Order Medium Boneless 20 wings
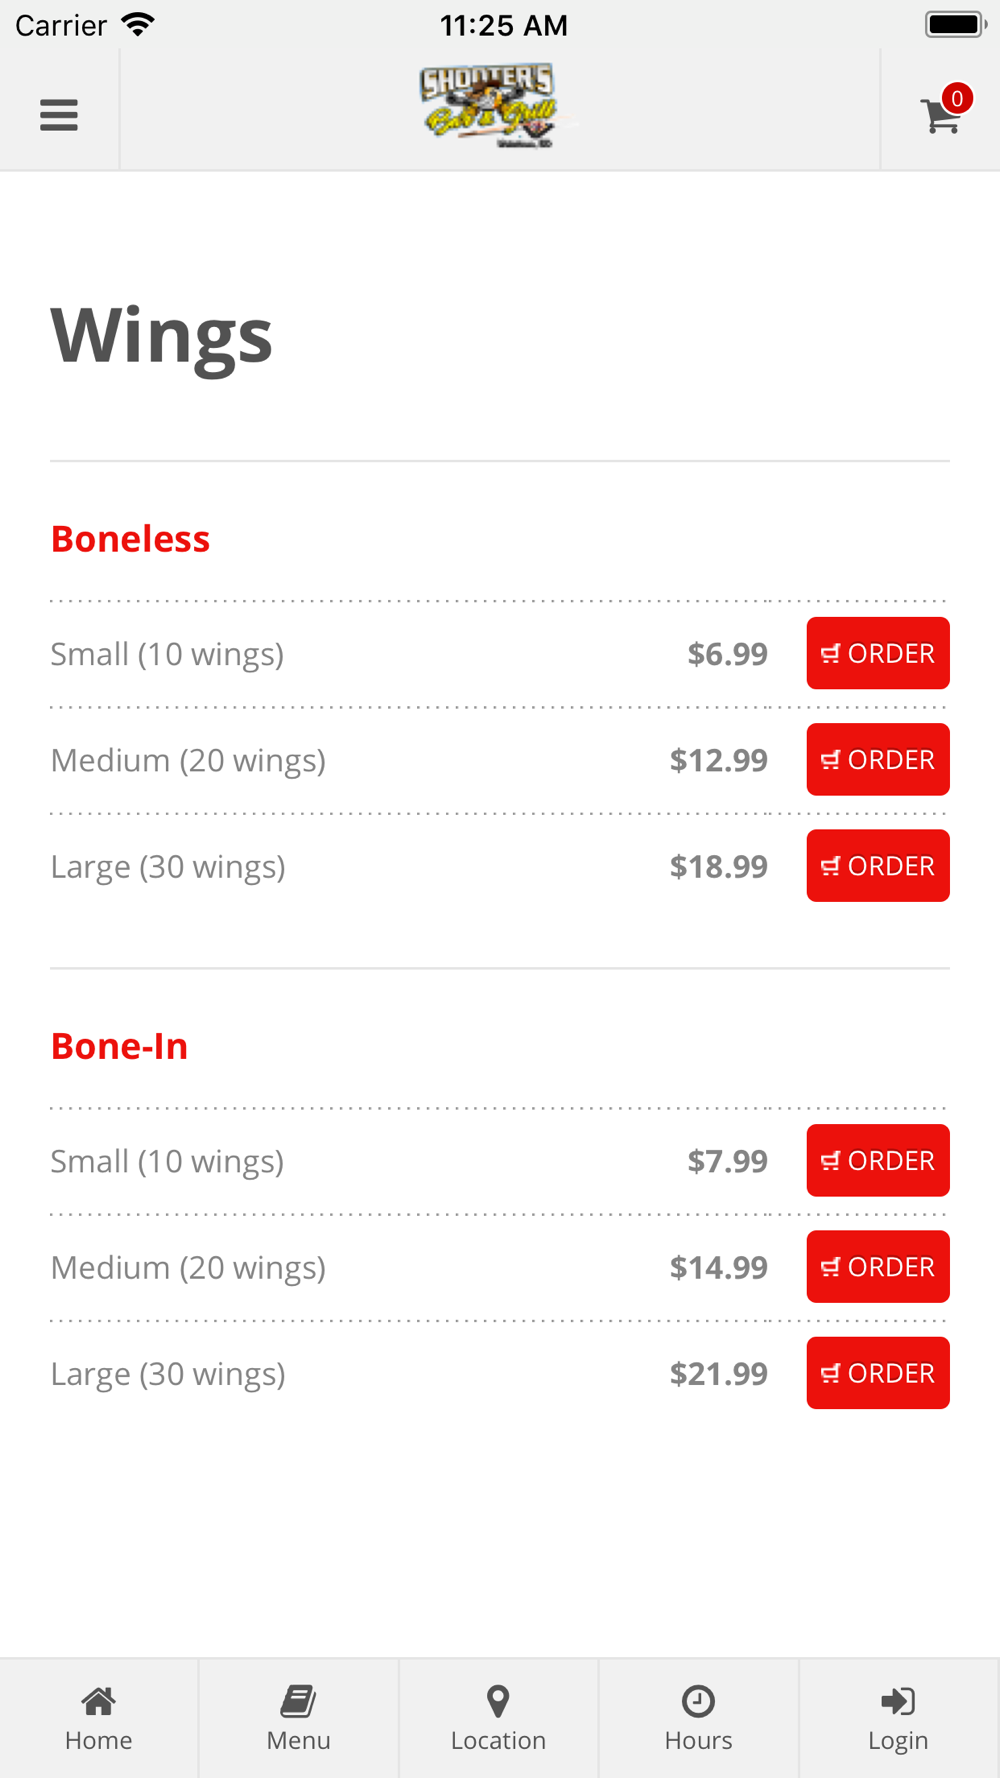This screenshot has width=1000, height=1778. pos(877,760)
